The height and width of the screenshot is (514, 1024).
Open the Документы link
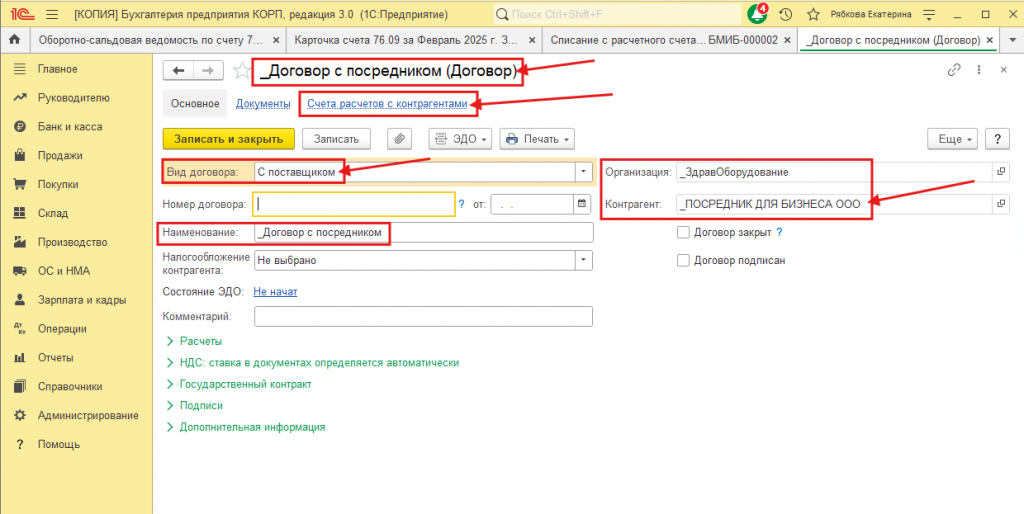pyautogui.click(x=263, y=103)
